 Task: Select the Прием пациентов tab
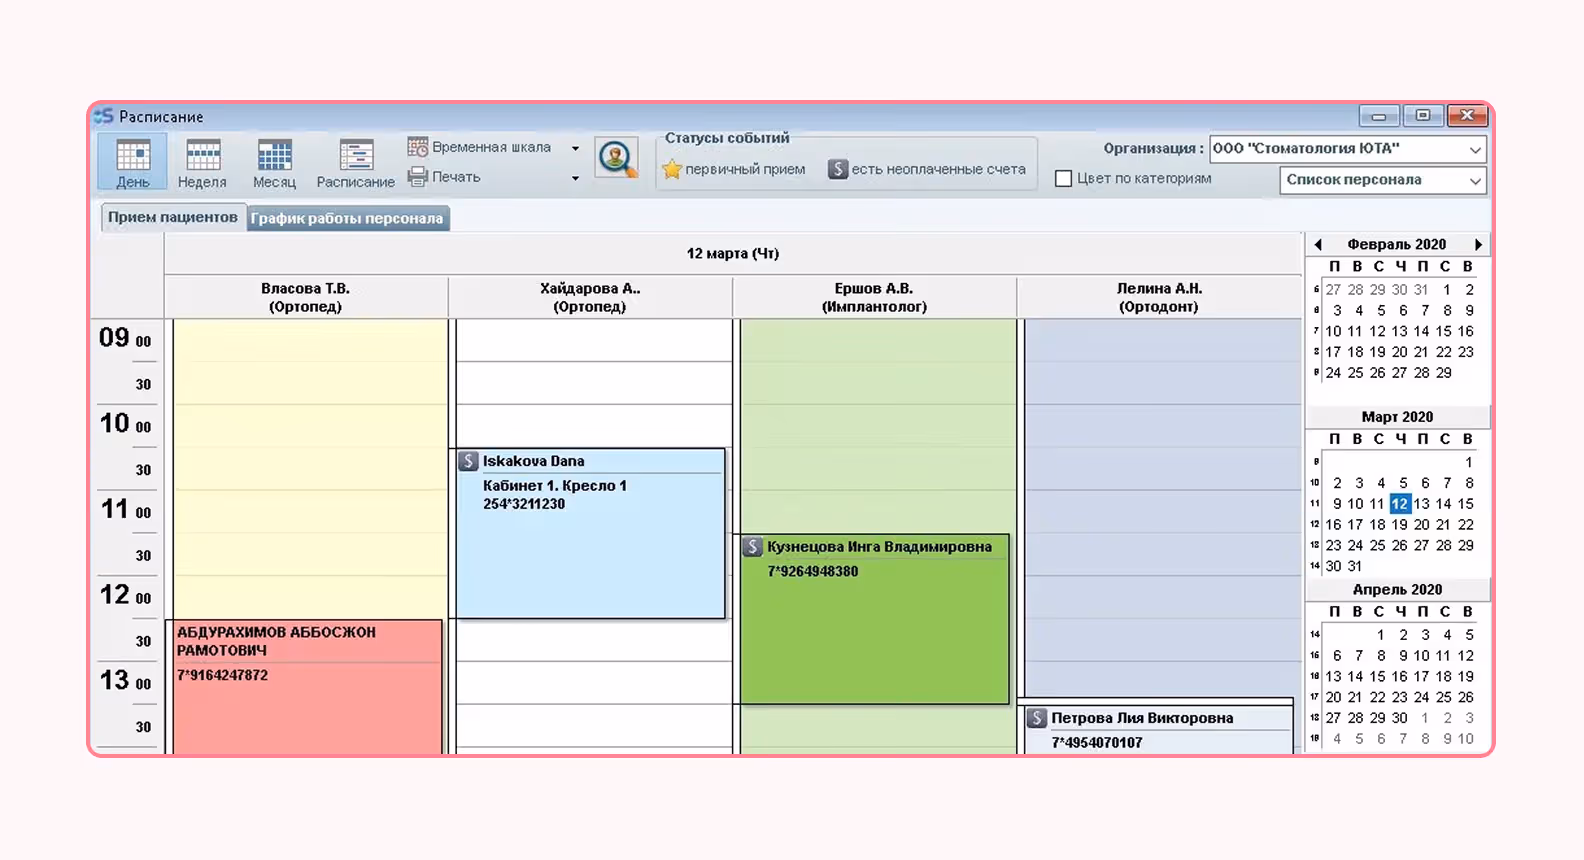pos(173,217)
